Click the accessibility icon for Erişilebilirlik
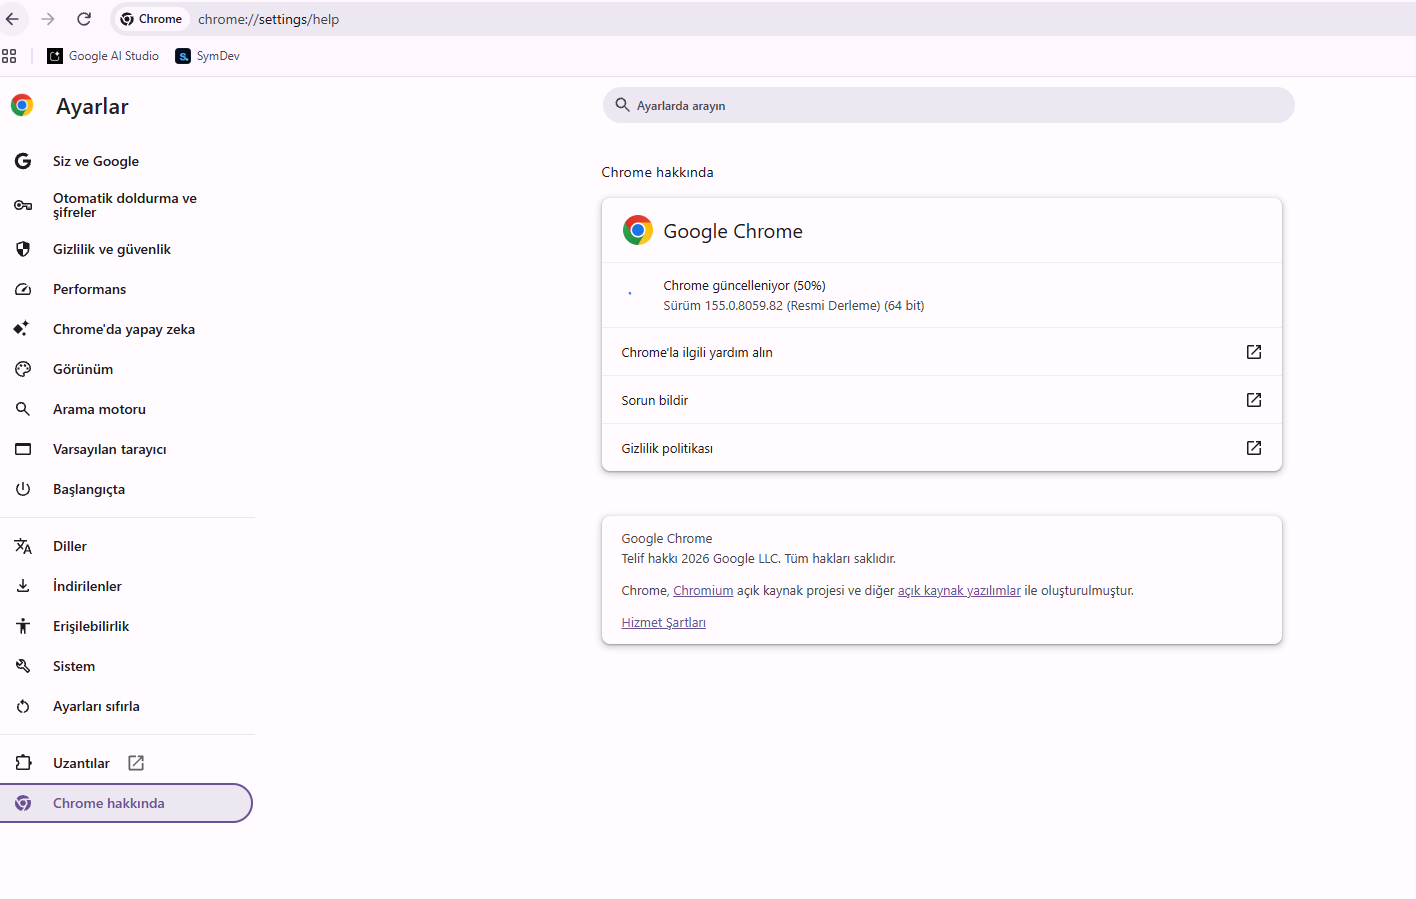Image resolution: width=1416 pixels, height=899 pixels. click(x=23, y=626)
